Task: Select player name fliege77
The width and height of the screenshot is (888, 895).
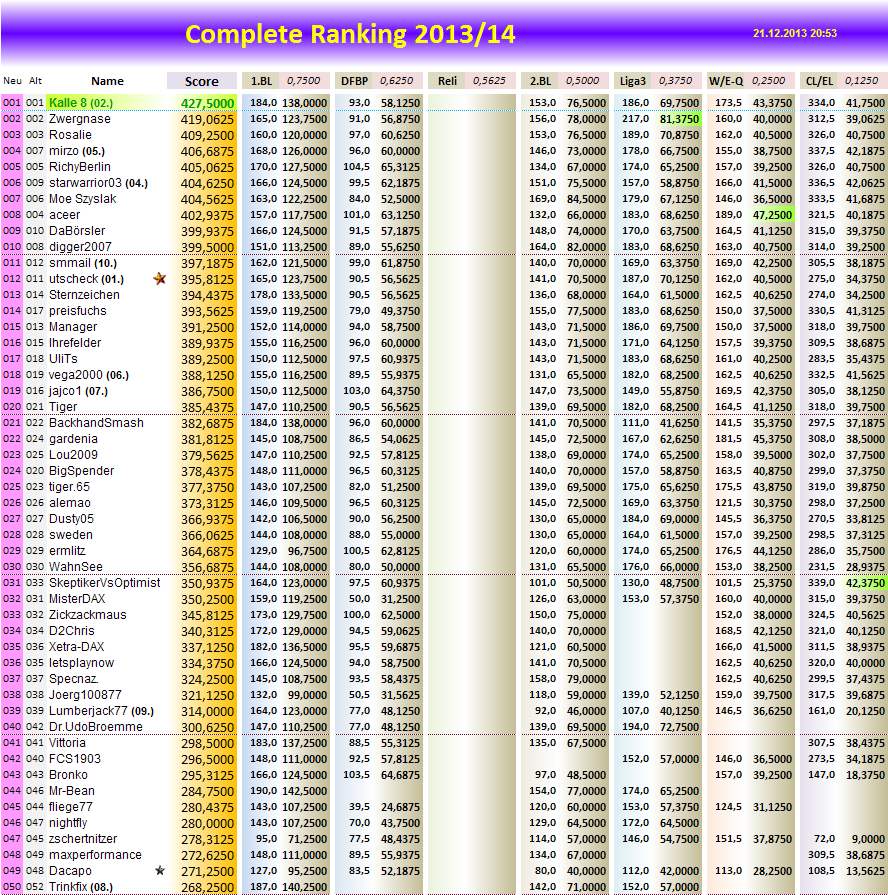Action: 71,807
